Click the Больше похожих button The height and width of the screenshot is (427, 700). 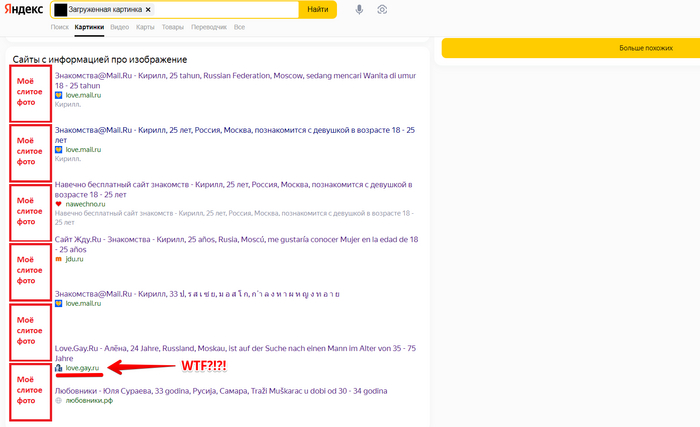(645, 47)
